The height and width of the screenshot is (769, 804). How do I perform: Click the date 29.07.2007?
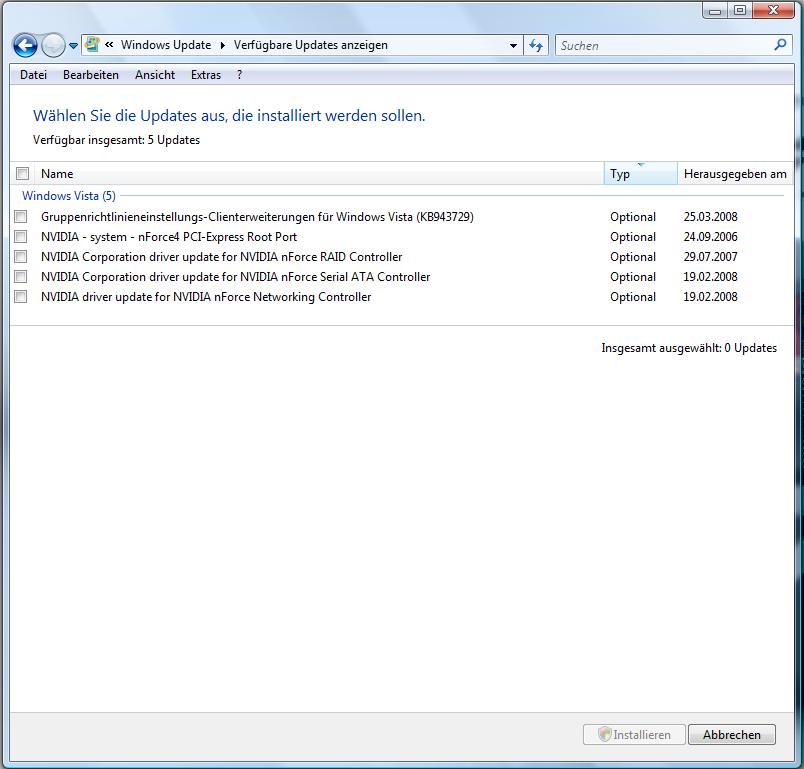click(x=710, y=257)
